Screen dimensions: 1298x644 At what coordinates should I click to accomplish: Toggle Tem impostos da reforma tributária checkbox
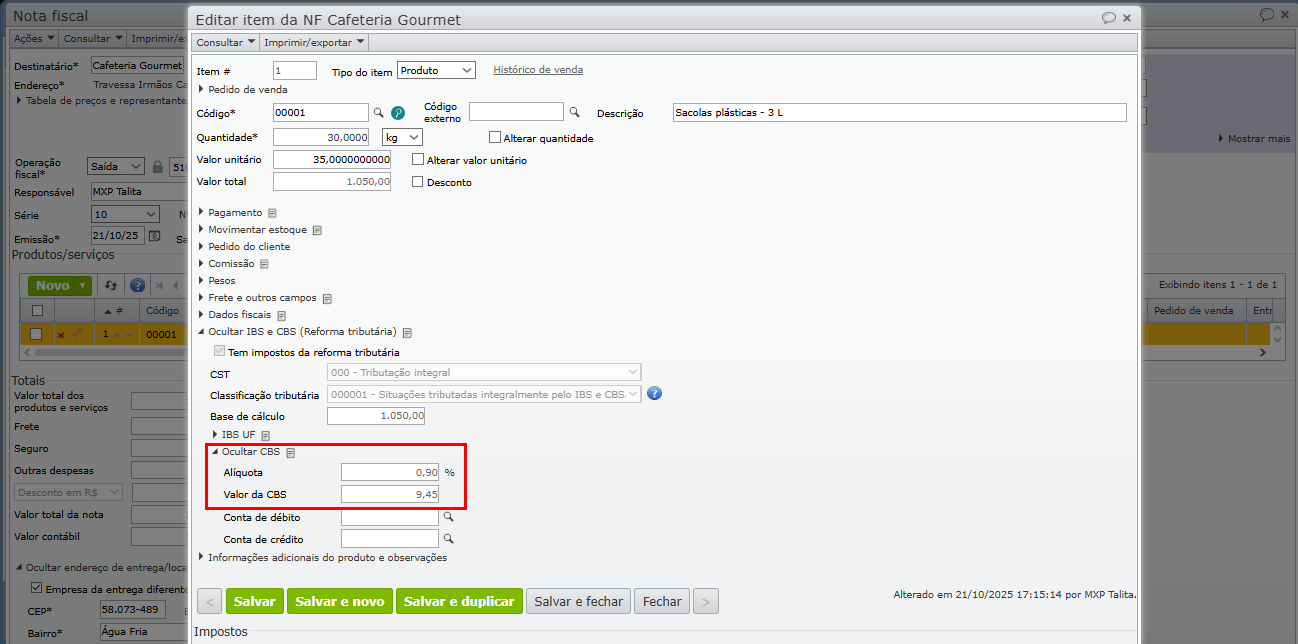point(219,352)
